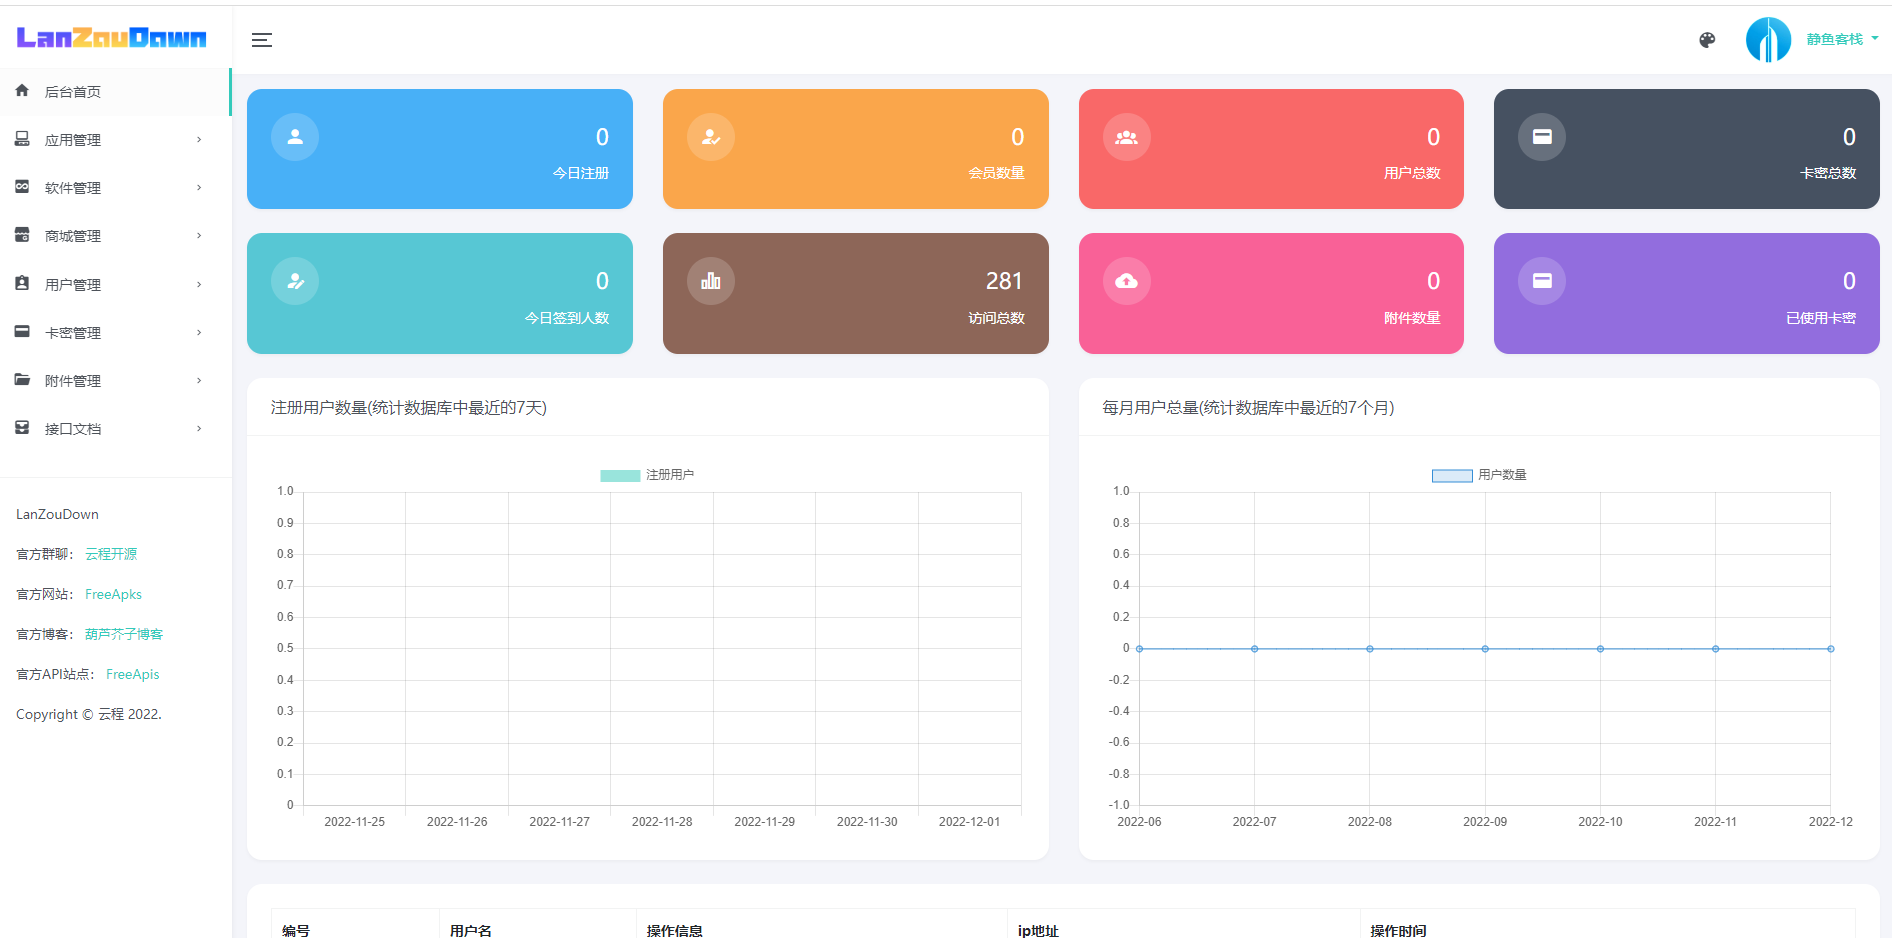This screenshot has width=1892, height=938.
Task: Click a data point on the monthly user line
Action: coord(1484,648)
